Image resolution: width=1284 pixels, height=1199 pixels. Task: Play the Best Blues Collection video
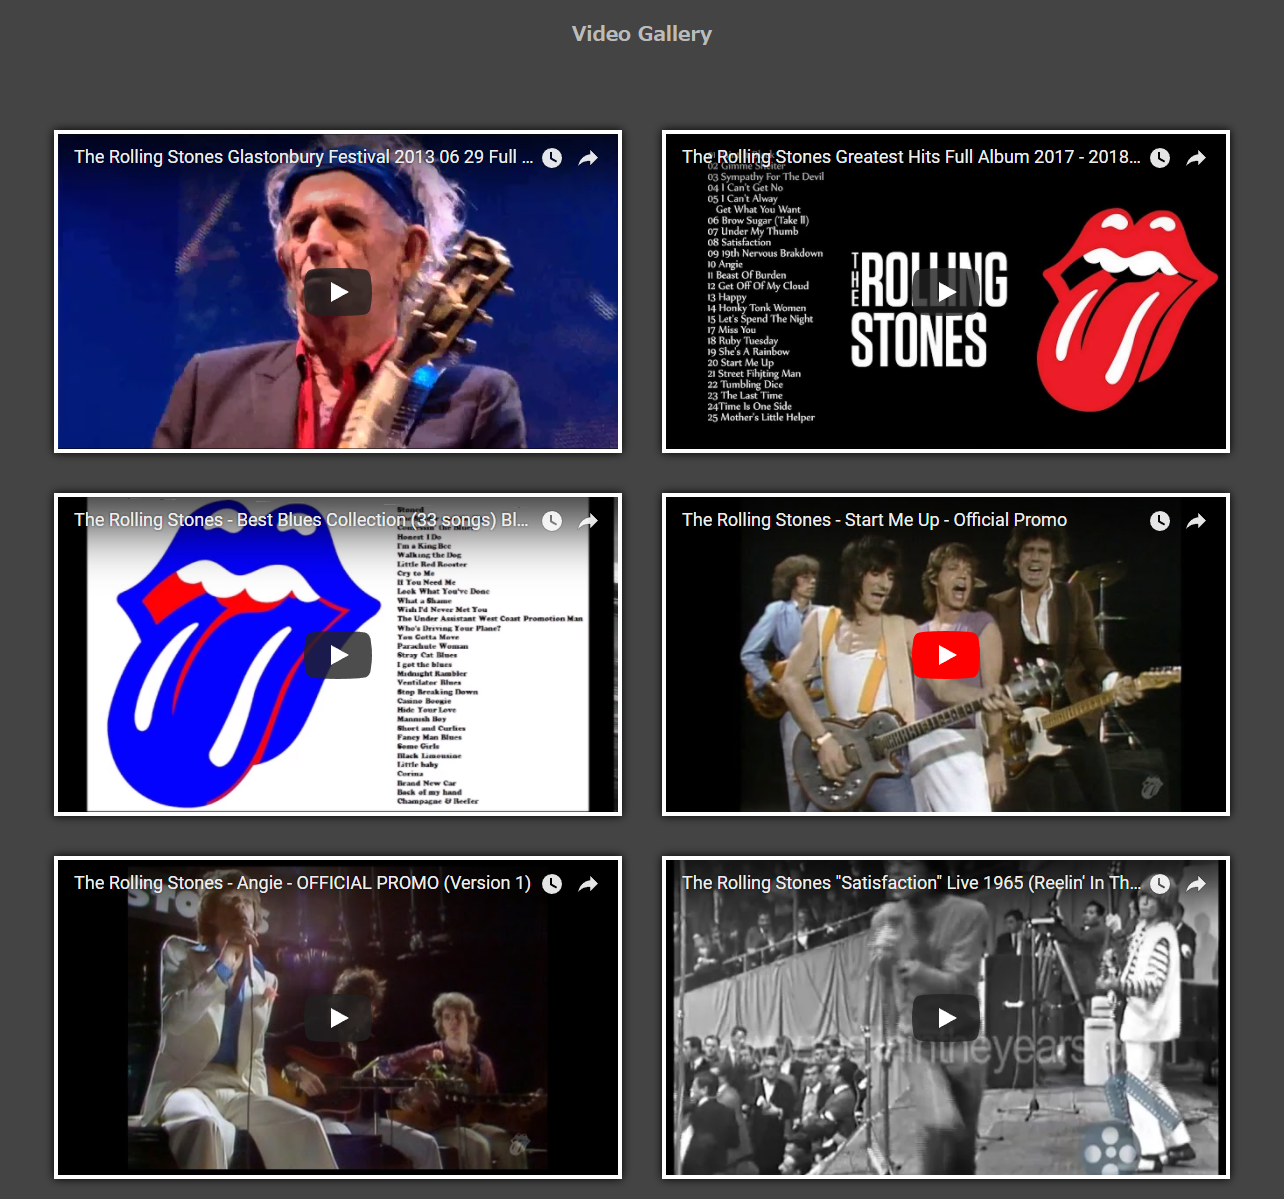pyautogui.click(x=338, y=655)
